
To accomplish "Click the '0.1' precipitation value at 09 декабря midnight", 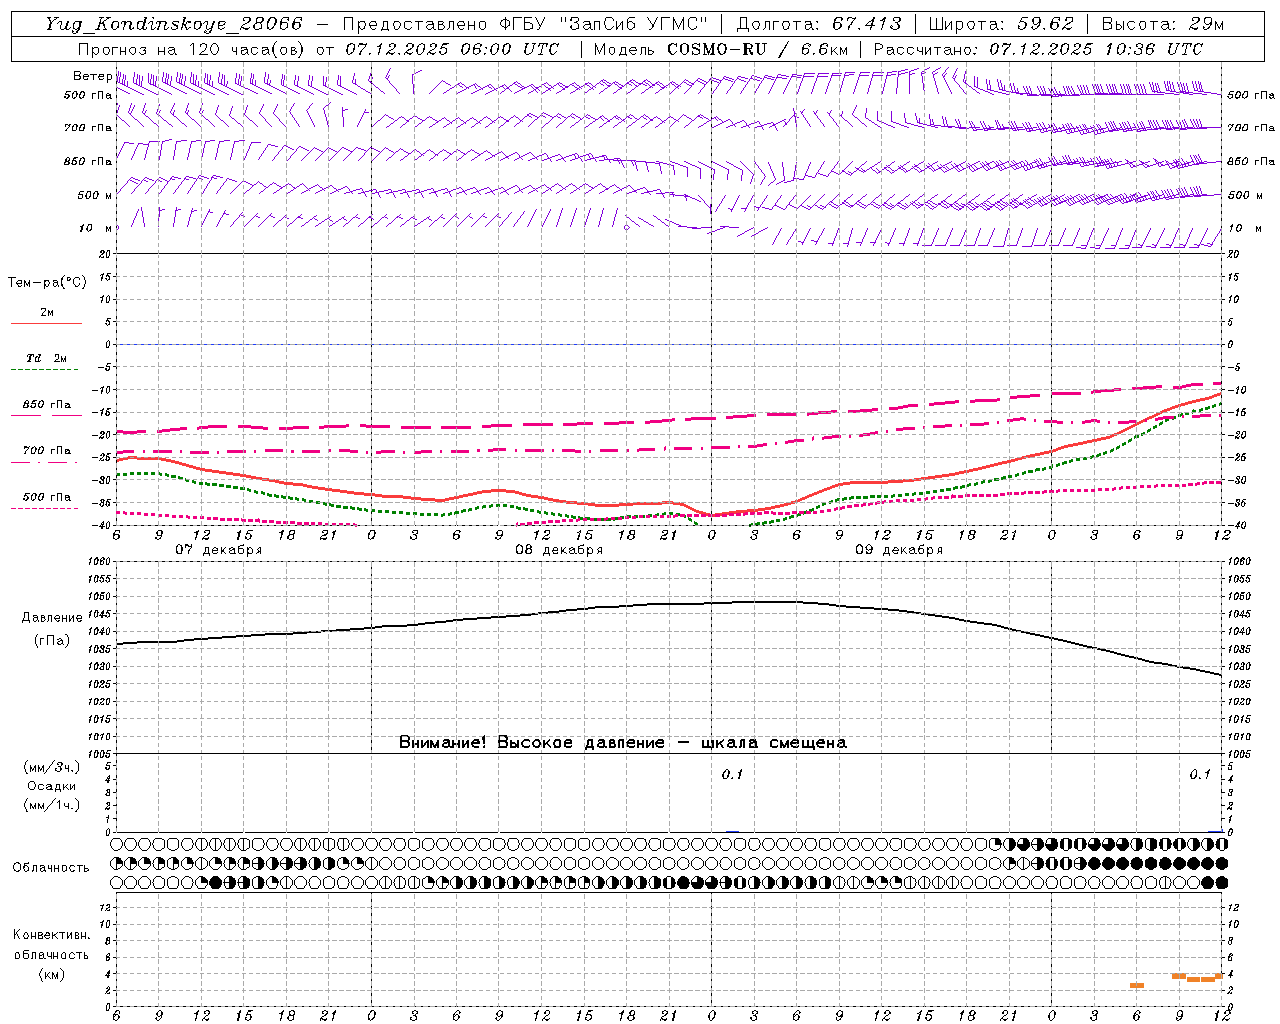I will (733, 775).
